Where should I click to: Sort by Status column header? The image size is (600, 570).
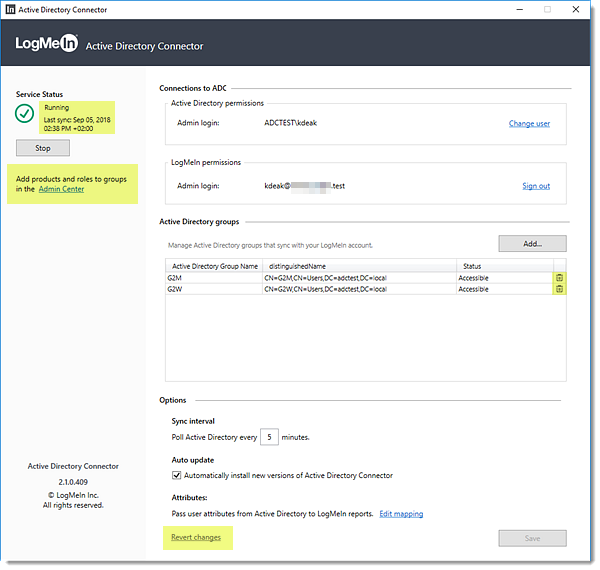[505, 266]
